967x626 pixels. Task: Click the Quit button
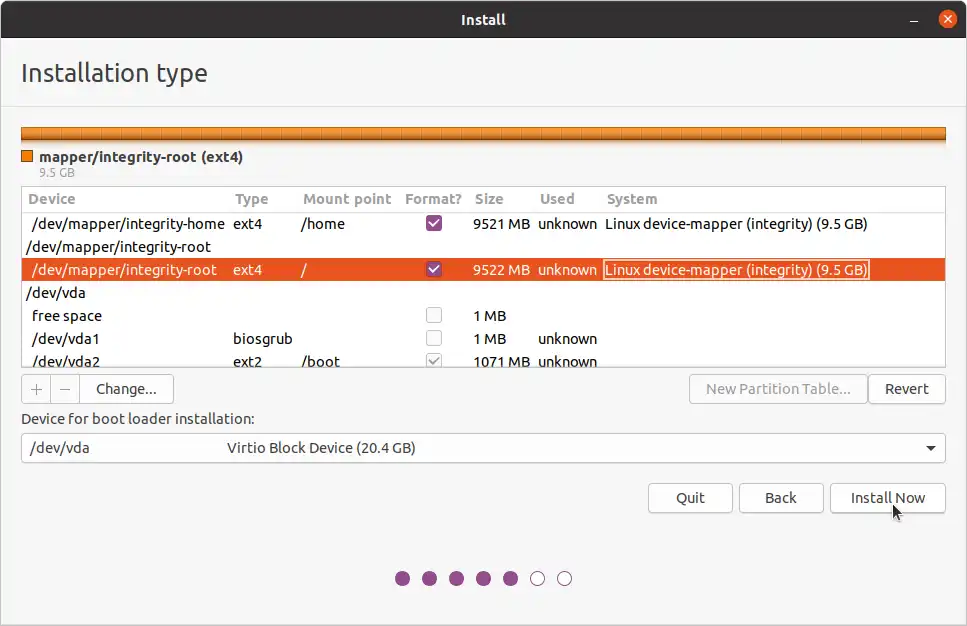690,498
